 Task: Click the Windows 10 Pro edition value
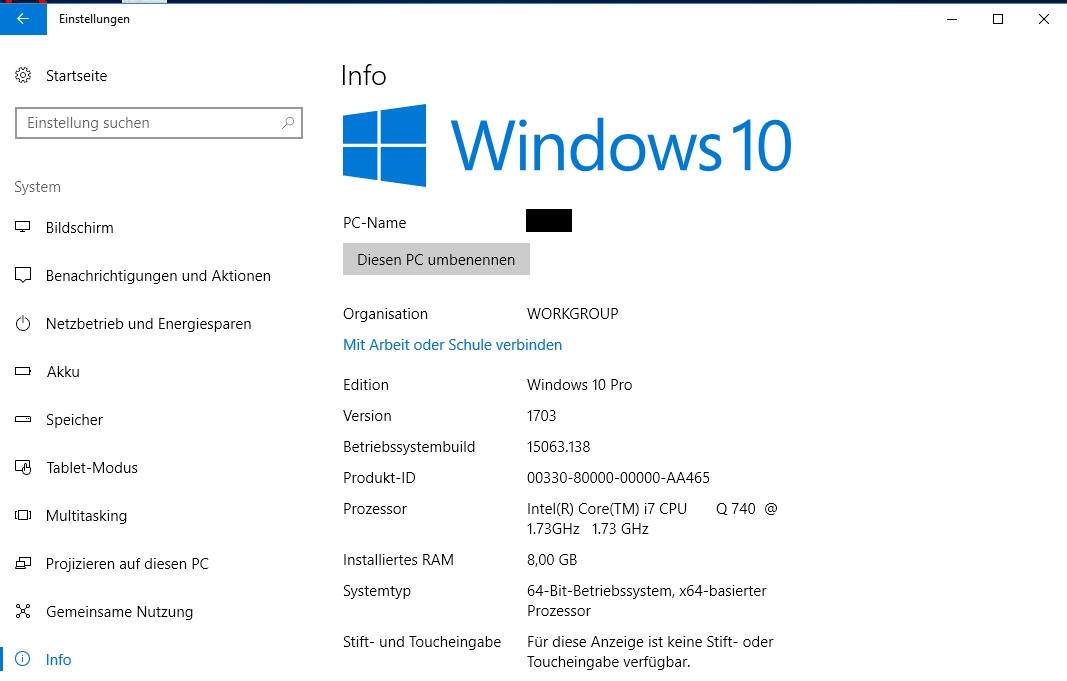(579, 385)
